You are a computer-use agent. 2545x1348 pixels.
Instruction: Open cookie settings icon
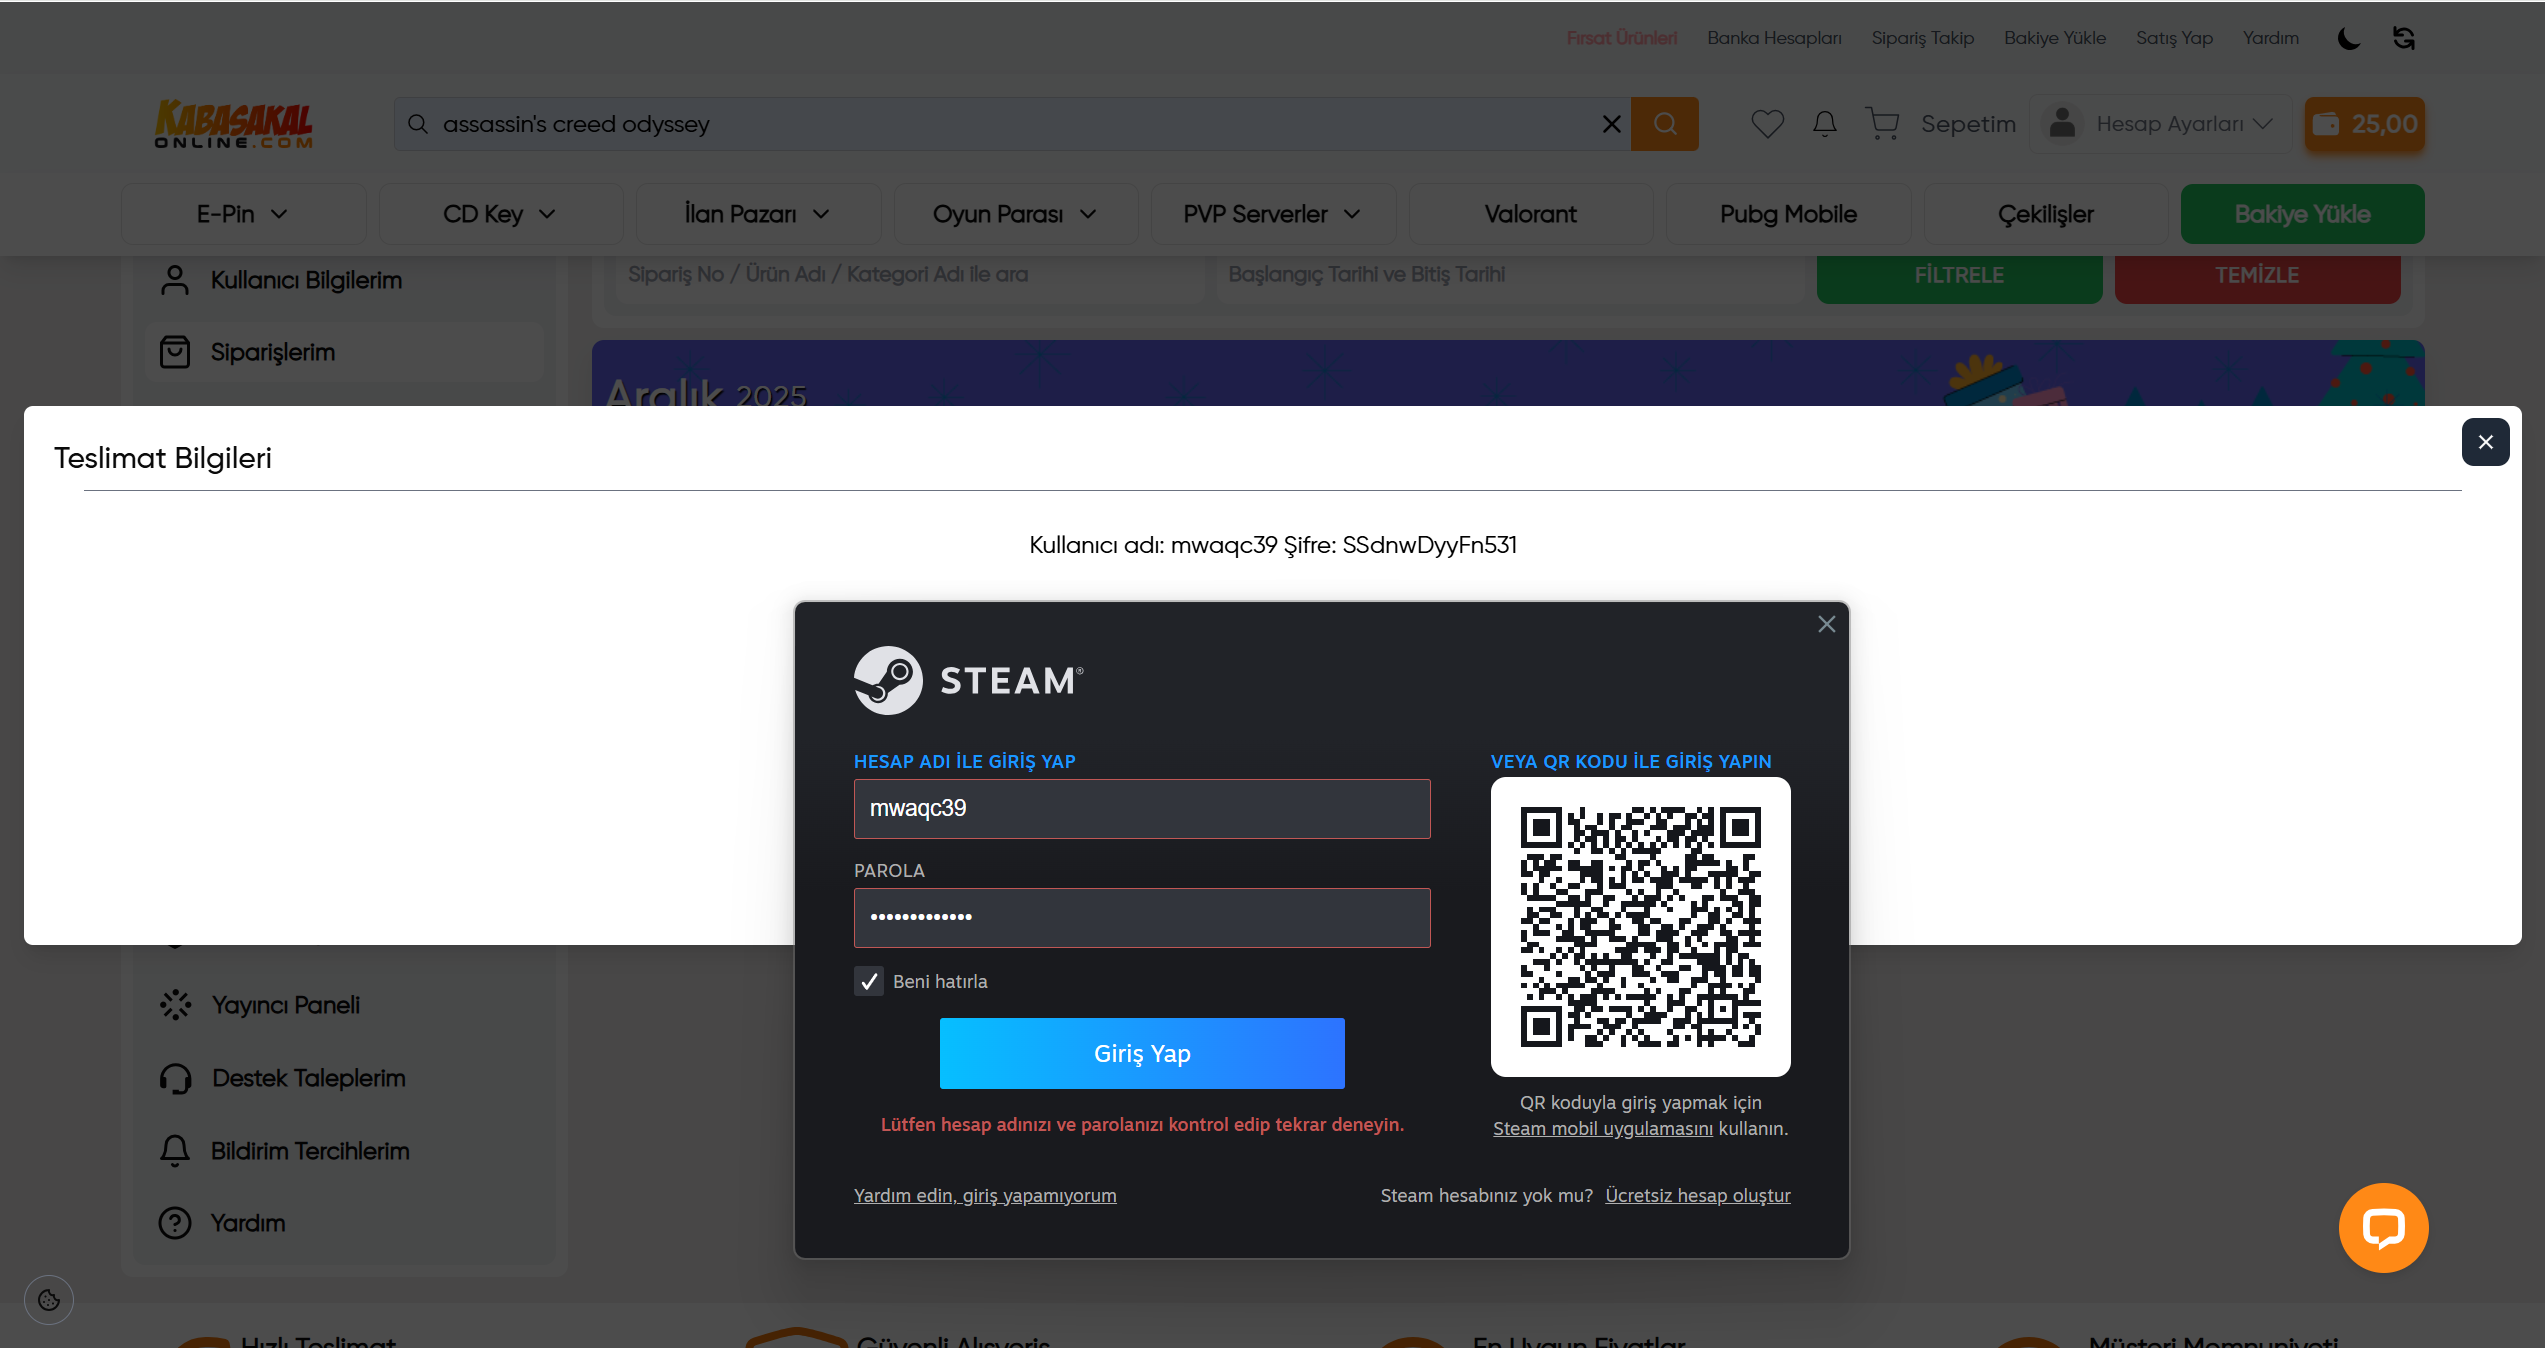(49, 1300)
